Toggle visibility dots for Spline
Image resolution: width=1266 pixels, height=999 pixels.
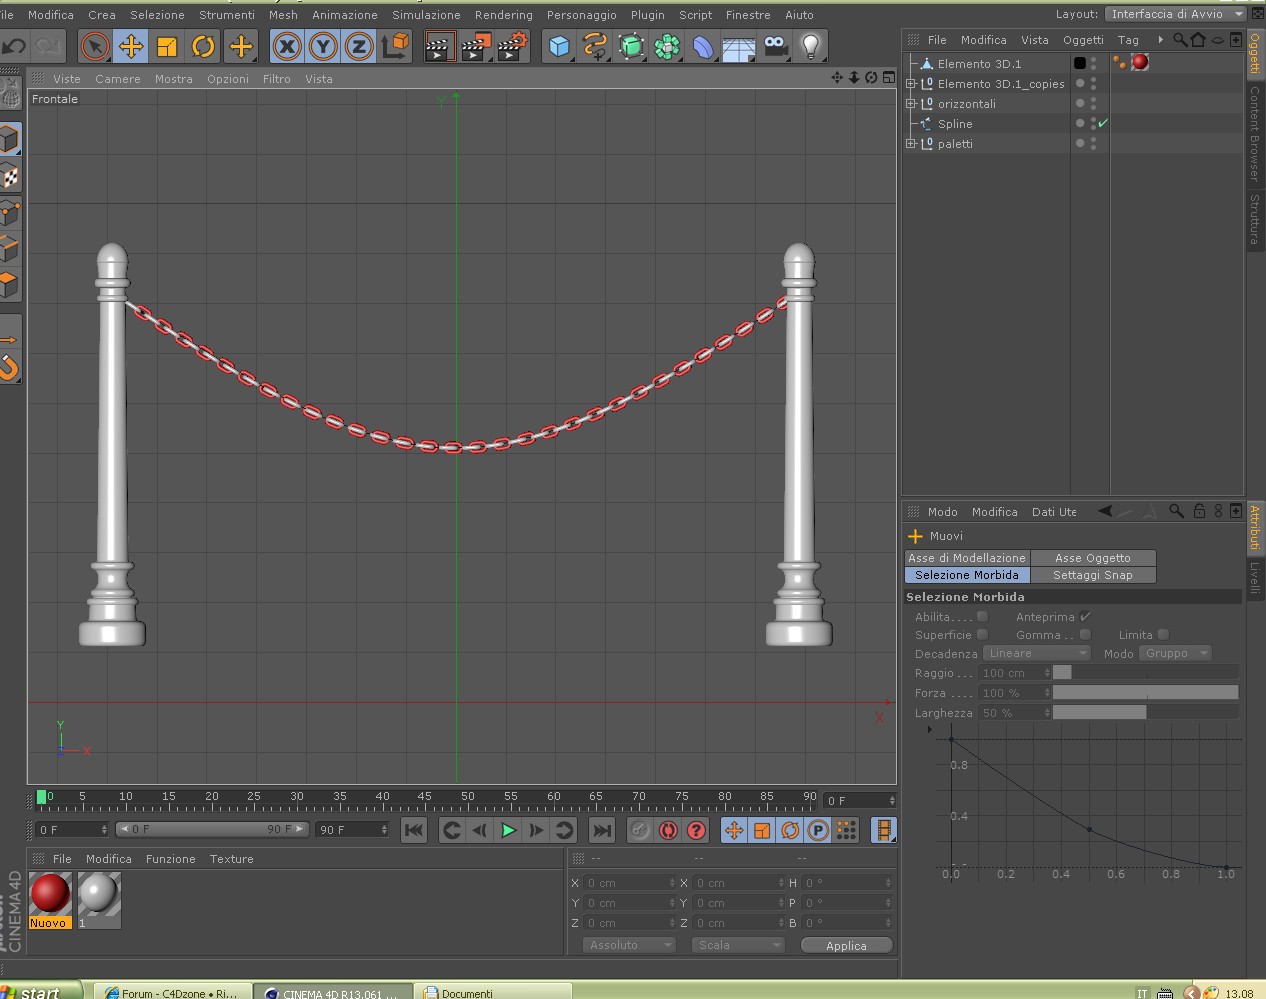pyautogui.click(x=1093, y=124)
